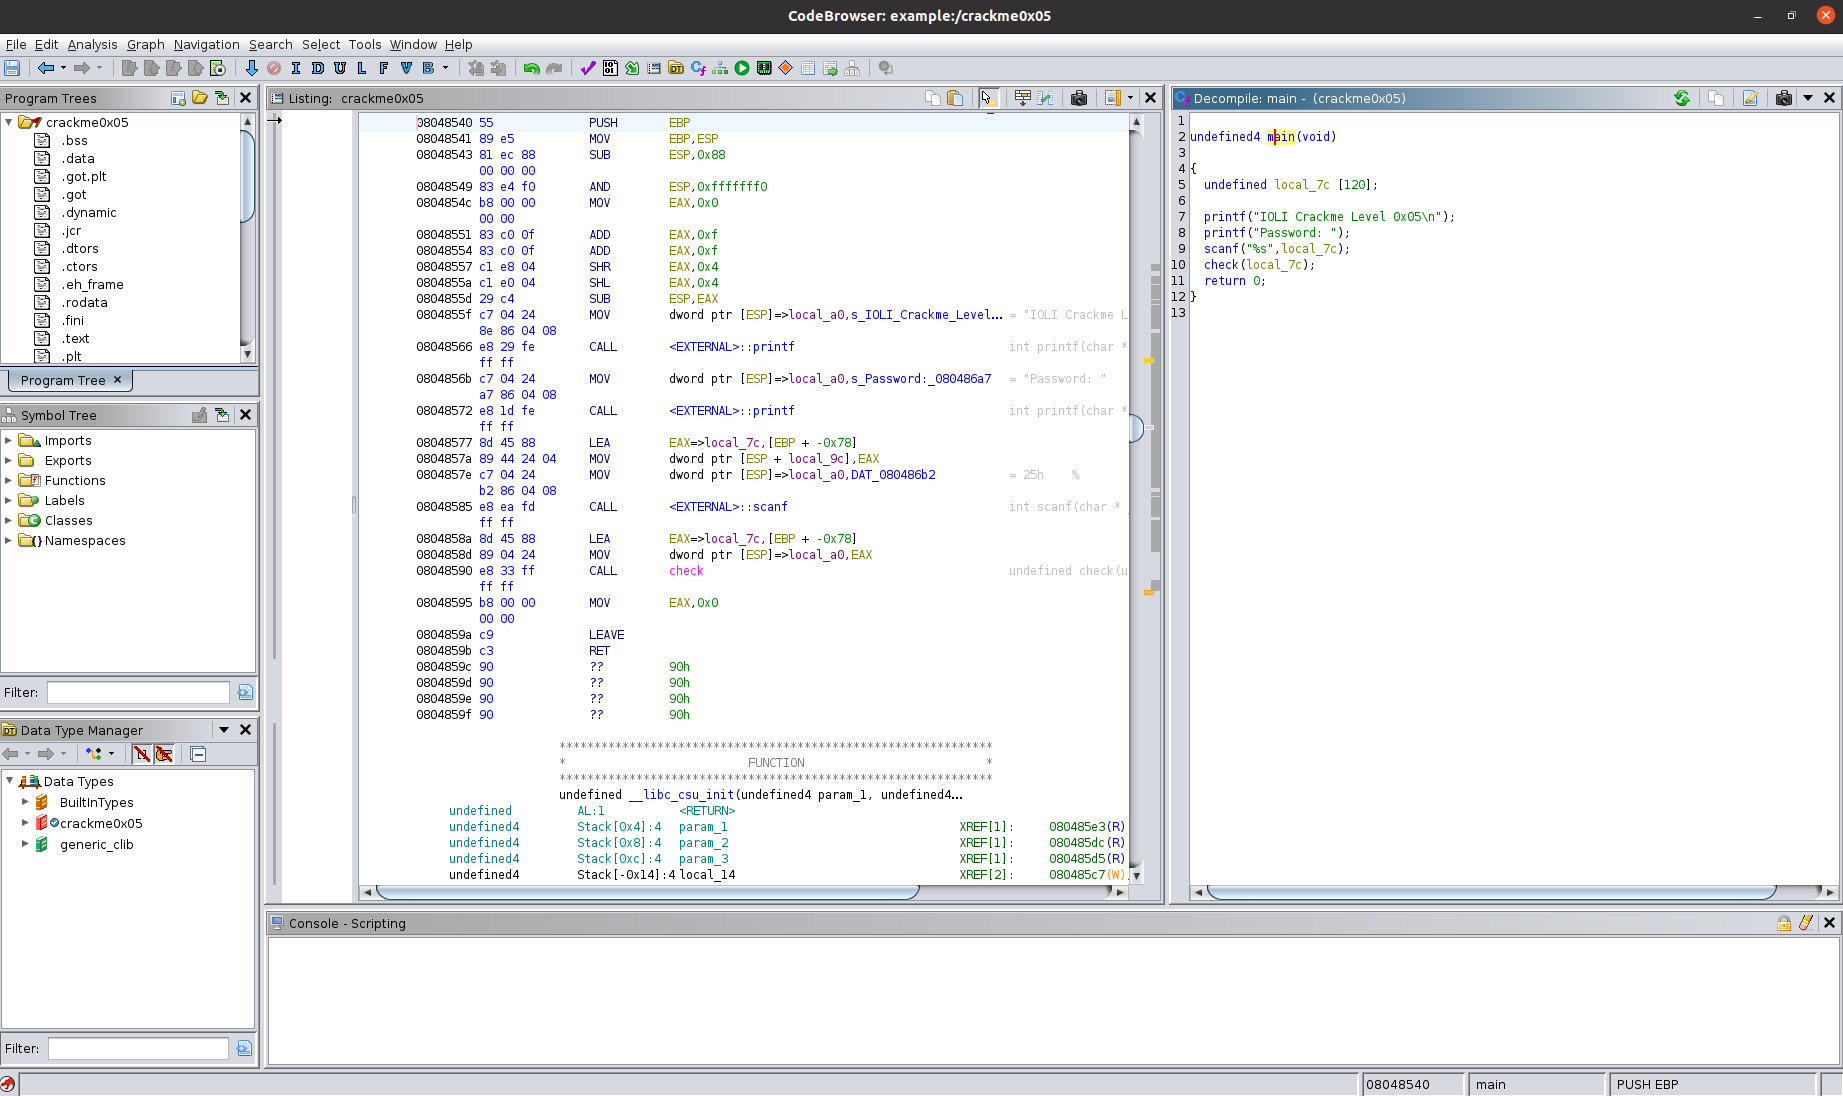Open the Decompiler toolbar icon

click(x=698, y=68)
